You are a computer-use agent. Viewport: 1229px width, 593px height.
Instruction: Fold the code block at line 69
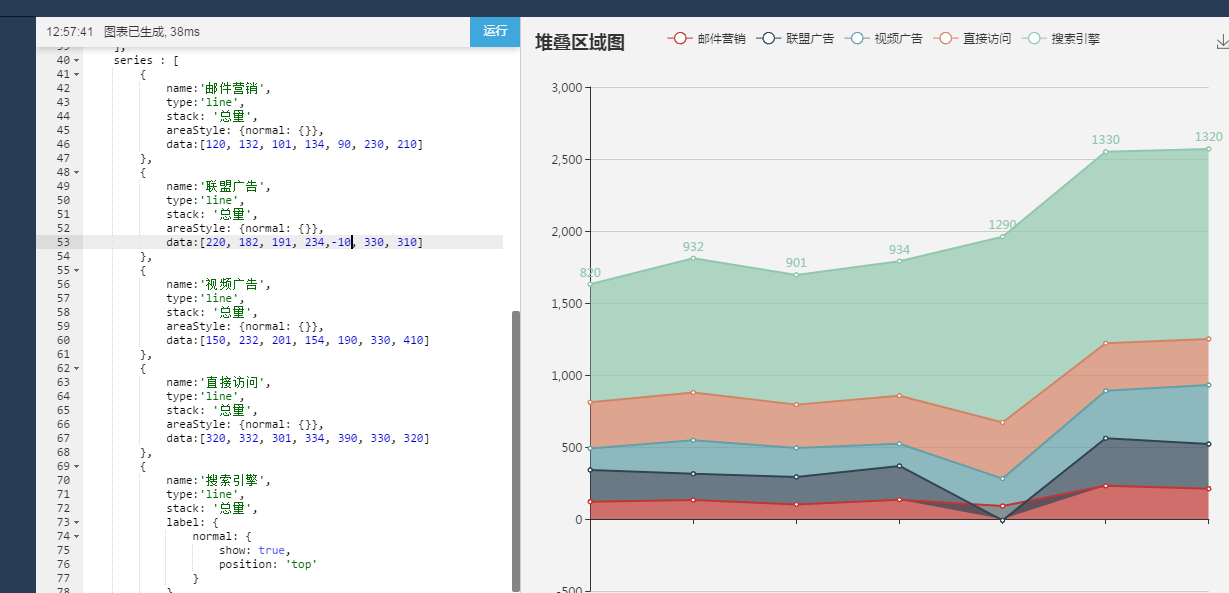point(77,466)
